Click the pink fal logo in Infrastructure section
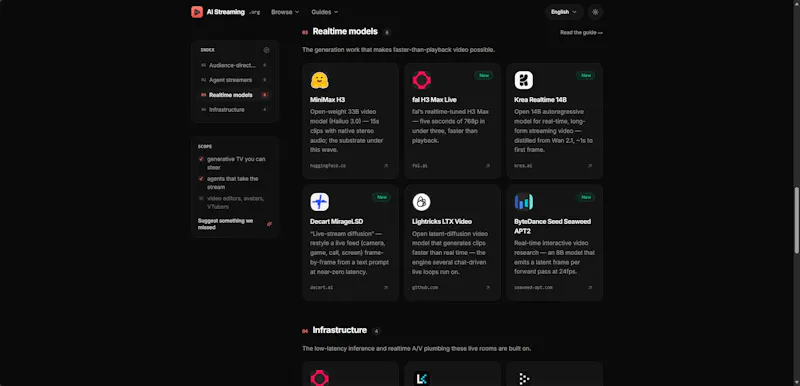 point(319,378)
